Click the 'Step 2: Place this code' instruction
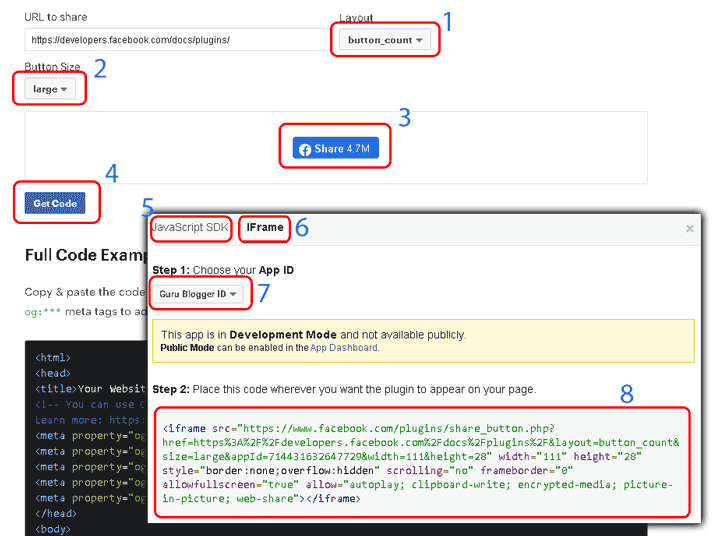 [344, 389]
